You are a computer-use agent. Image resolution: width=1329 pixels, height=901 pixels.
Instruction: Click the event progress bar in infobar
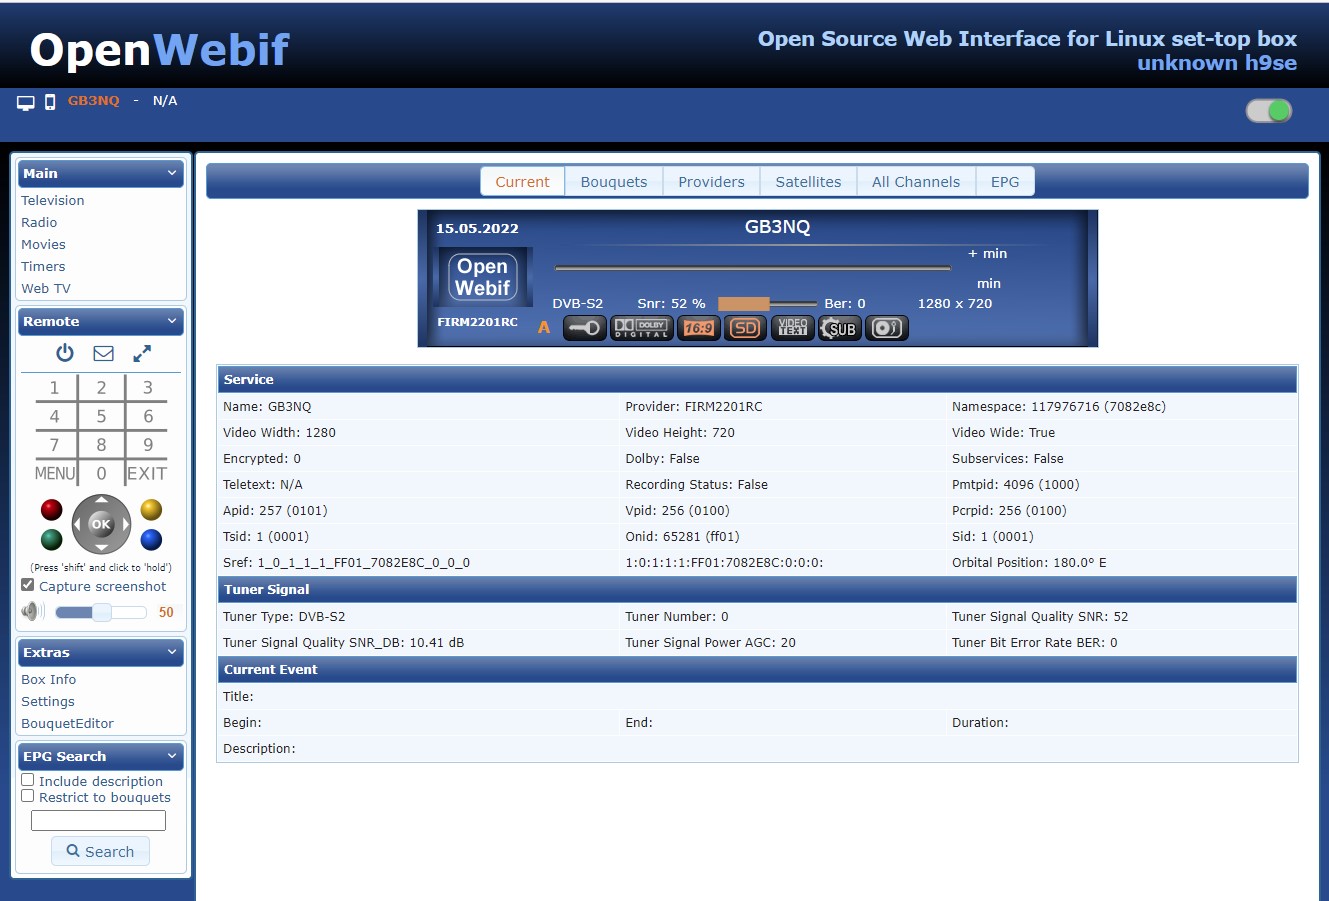click(752, 268)
